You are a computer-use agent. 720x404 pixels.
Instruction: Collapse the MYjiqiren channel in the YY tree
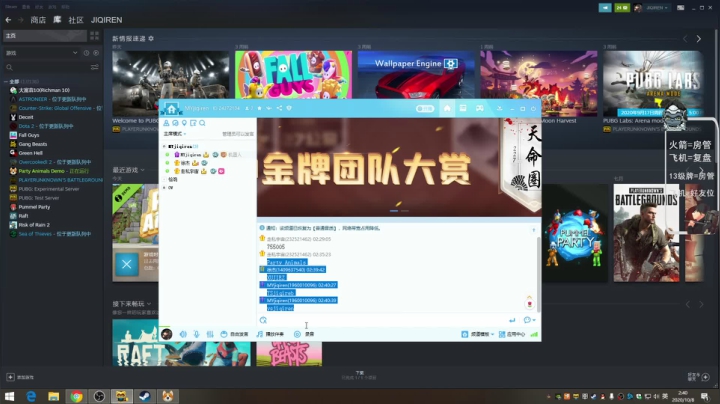click(164, 146)
